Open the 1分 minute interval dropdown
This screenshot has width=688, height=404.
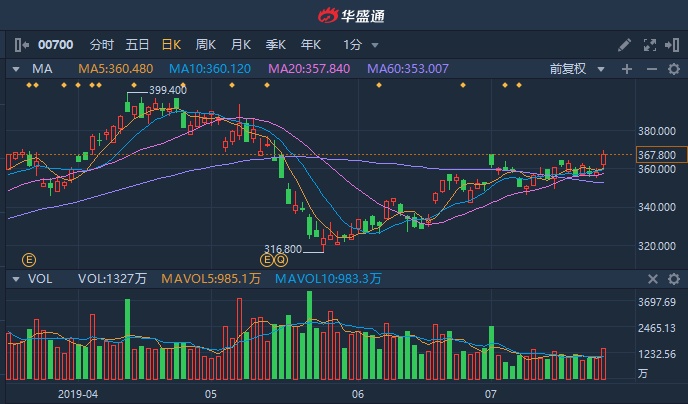point(360,45)
